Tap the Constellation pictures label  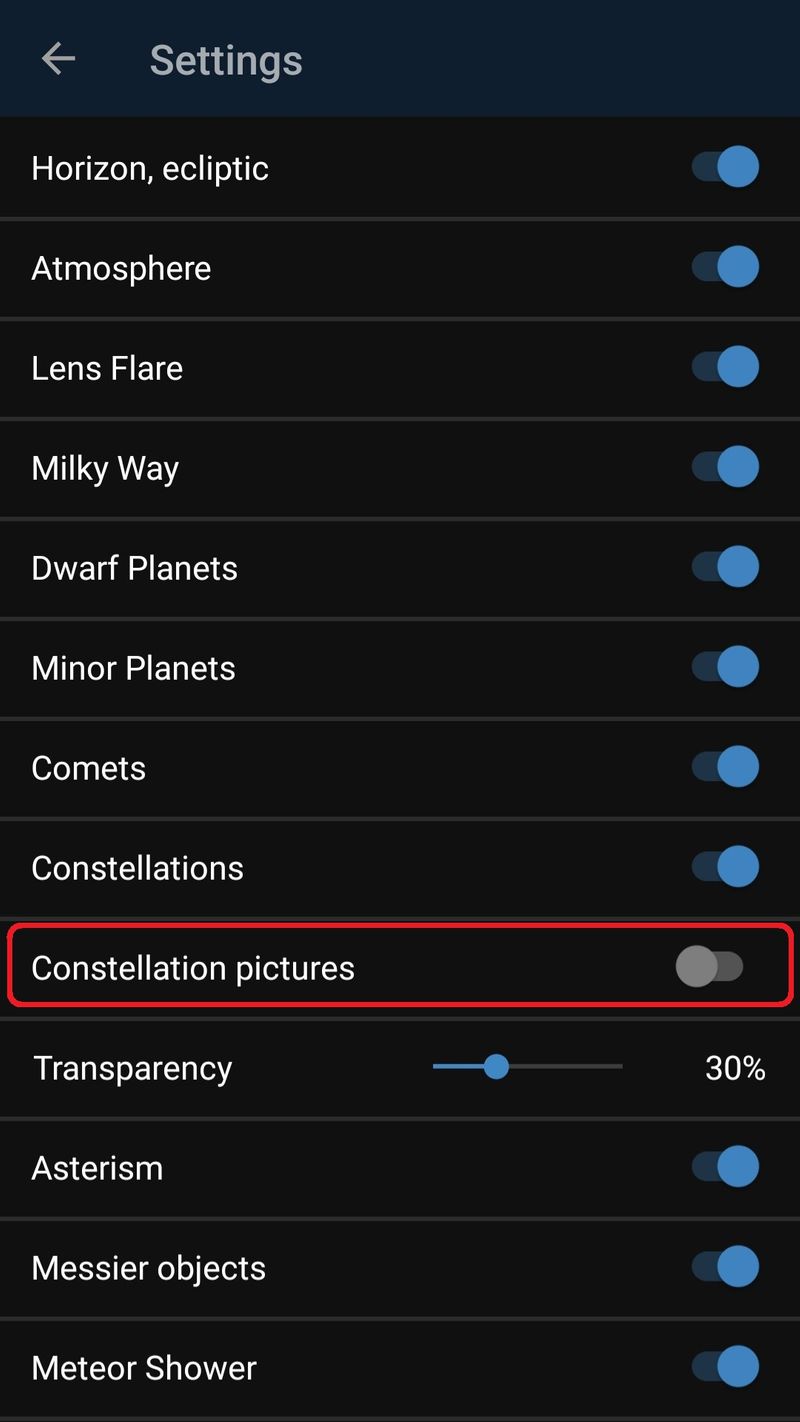click(x=193, y=968)
